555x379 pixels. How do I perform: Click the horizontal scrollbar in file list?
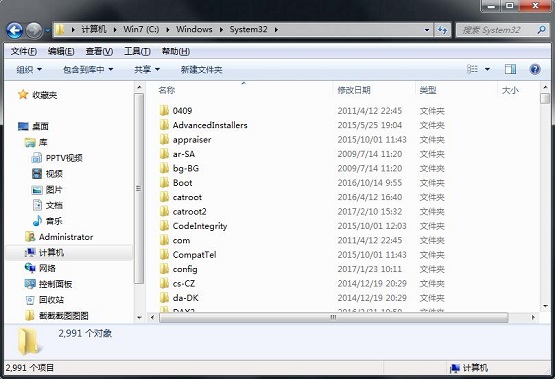point(334,317)
